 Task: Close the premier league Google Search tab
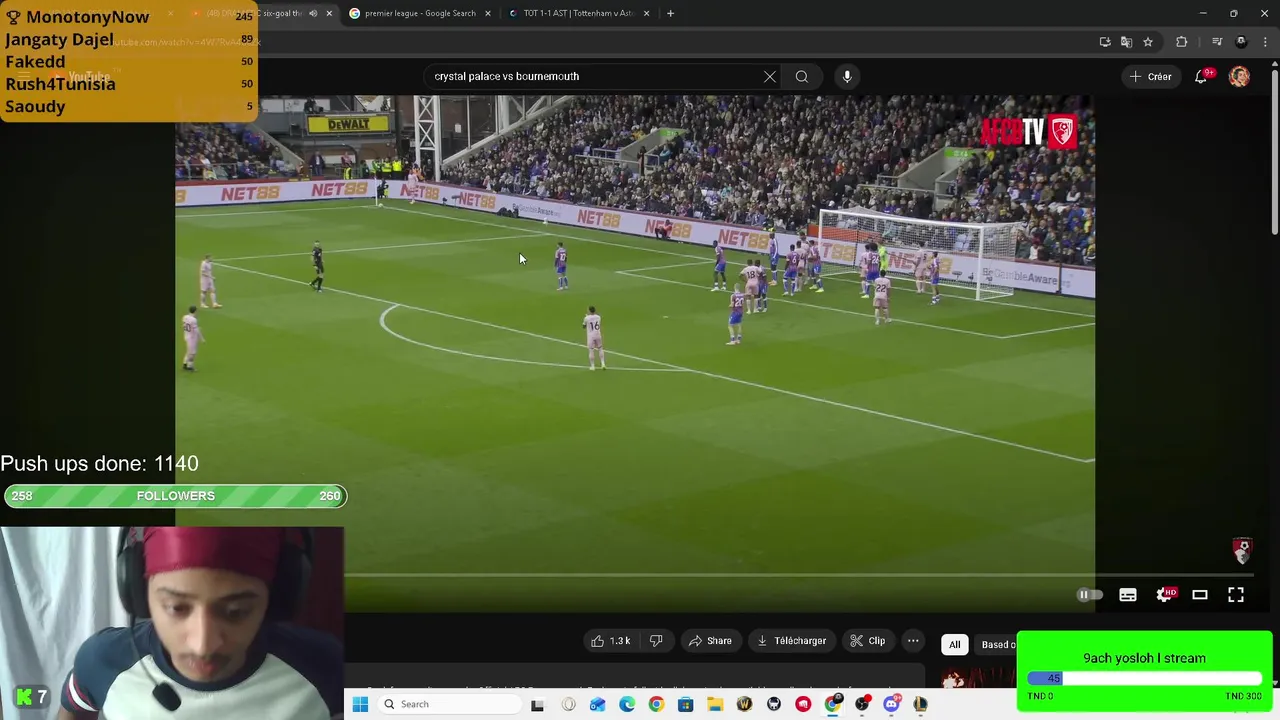click(488, 13)
